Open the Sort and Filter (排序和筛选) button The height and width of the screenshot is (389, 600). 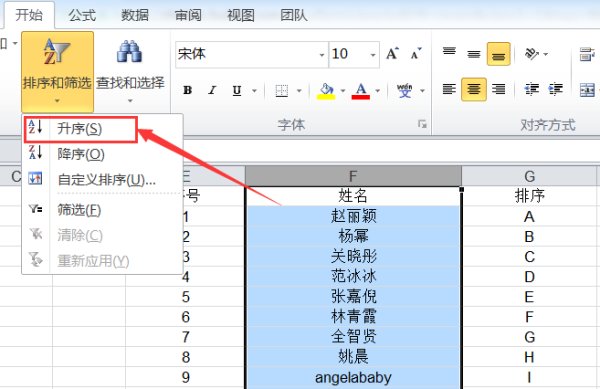click(x=57, y=72)
